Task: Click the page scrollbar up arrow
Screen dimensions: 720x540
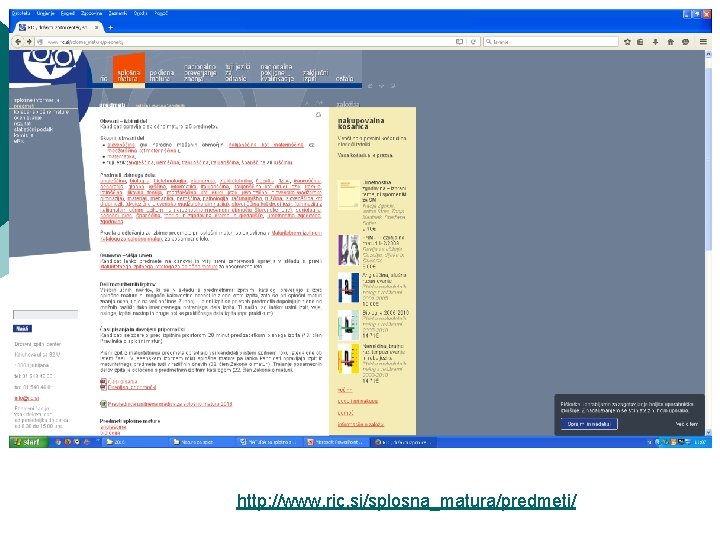Action: coord(708,54)
